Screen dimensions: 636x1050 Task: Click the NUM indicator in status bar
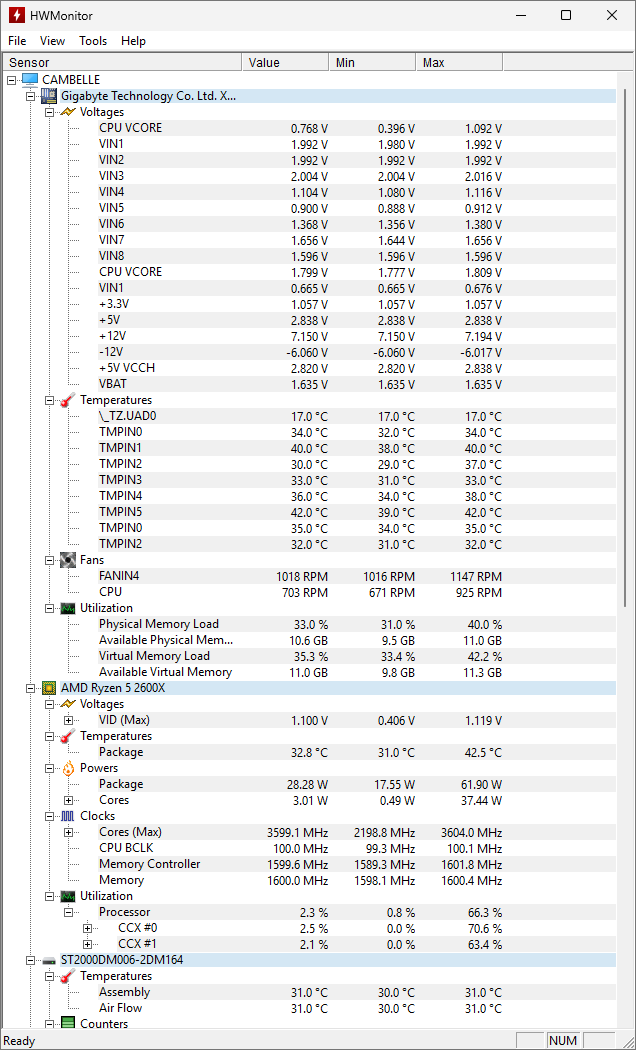pyautogui.click(x=563, y=1041)
